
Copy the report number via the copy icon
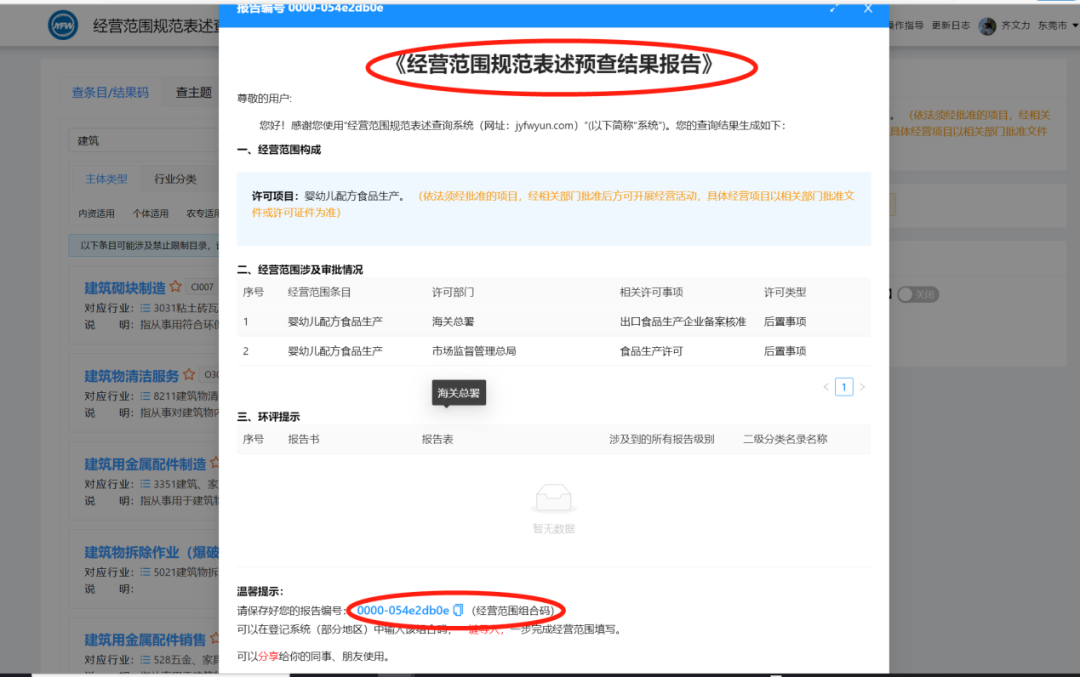click(458, 610)
